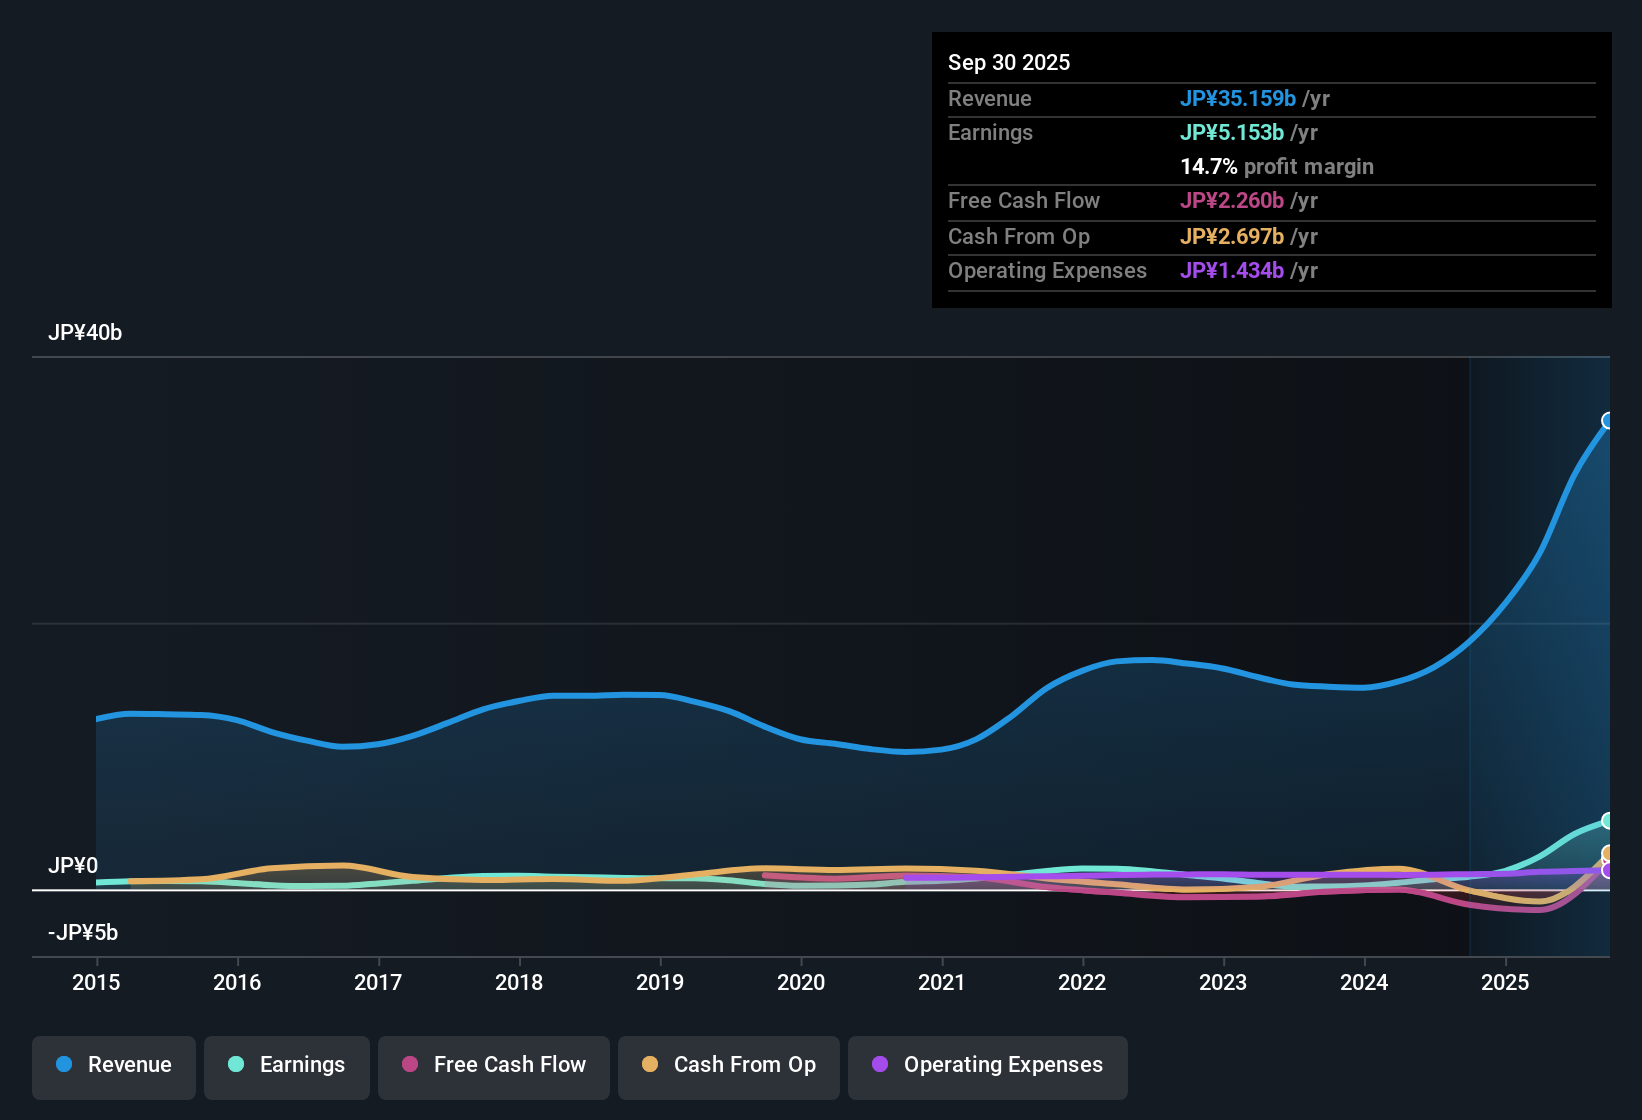Viewport: 1642px width, 1120px height.
Task: Expand the profit margin detail row
Action: pyautogui.click(x=1277, y=166)
